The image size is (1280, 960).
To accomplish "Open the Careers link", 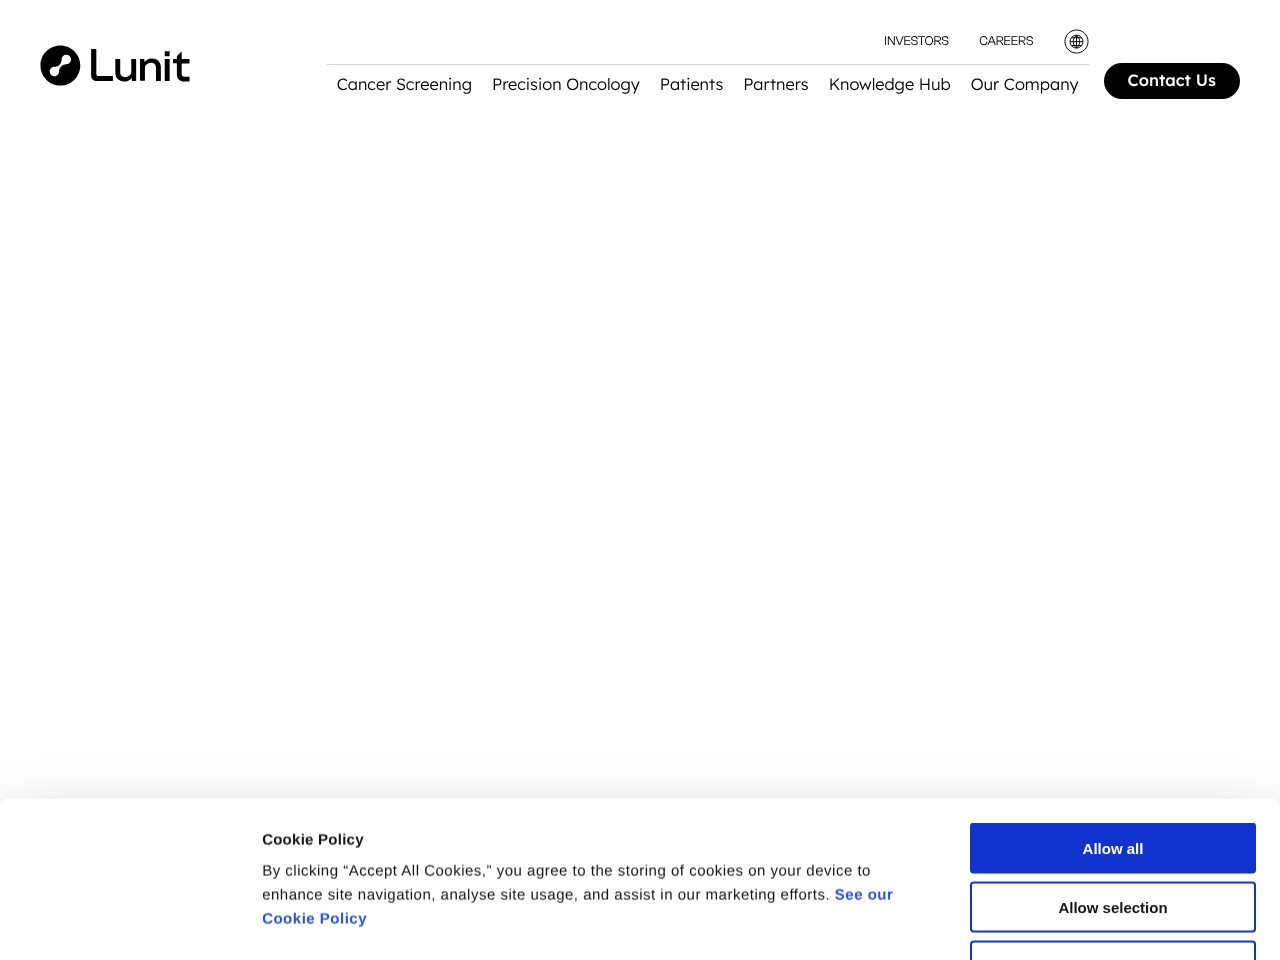I will coord(1006,41).
